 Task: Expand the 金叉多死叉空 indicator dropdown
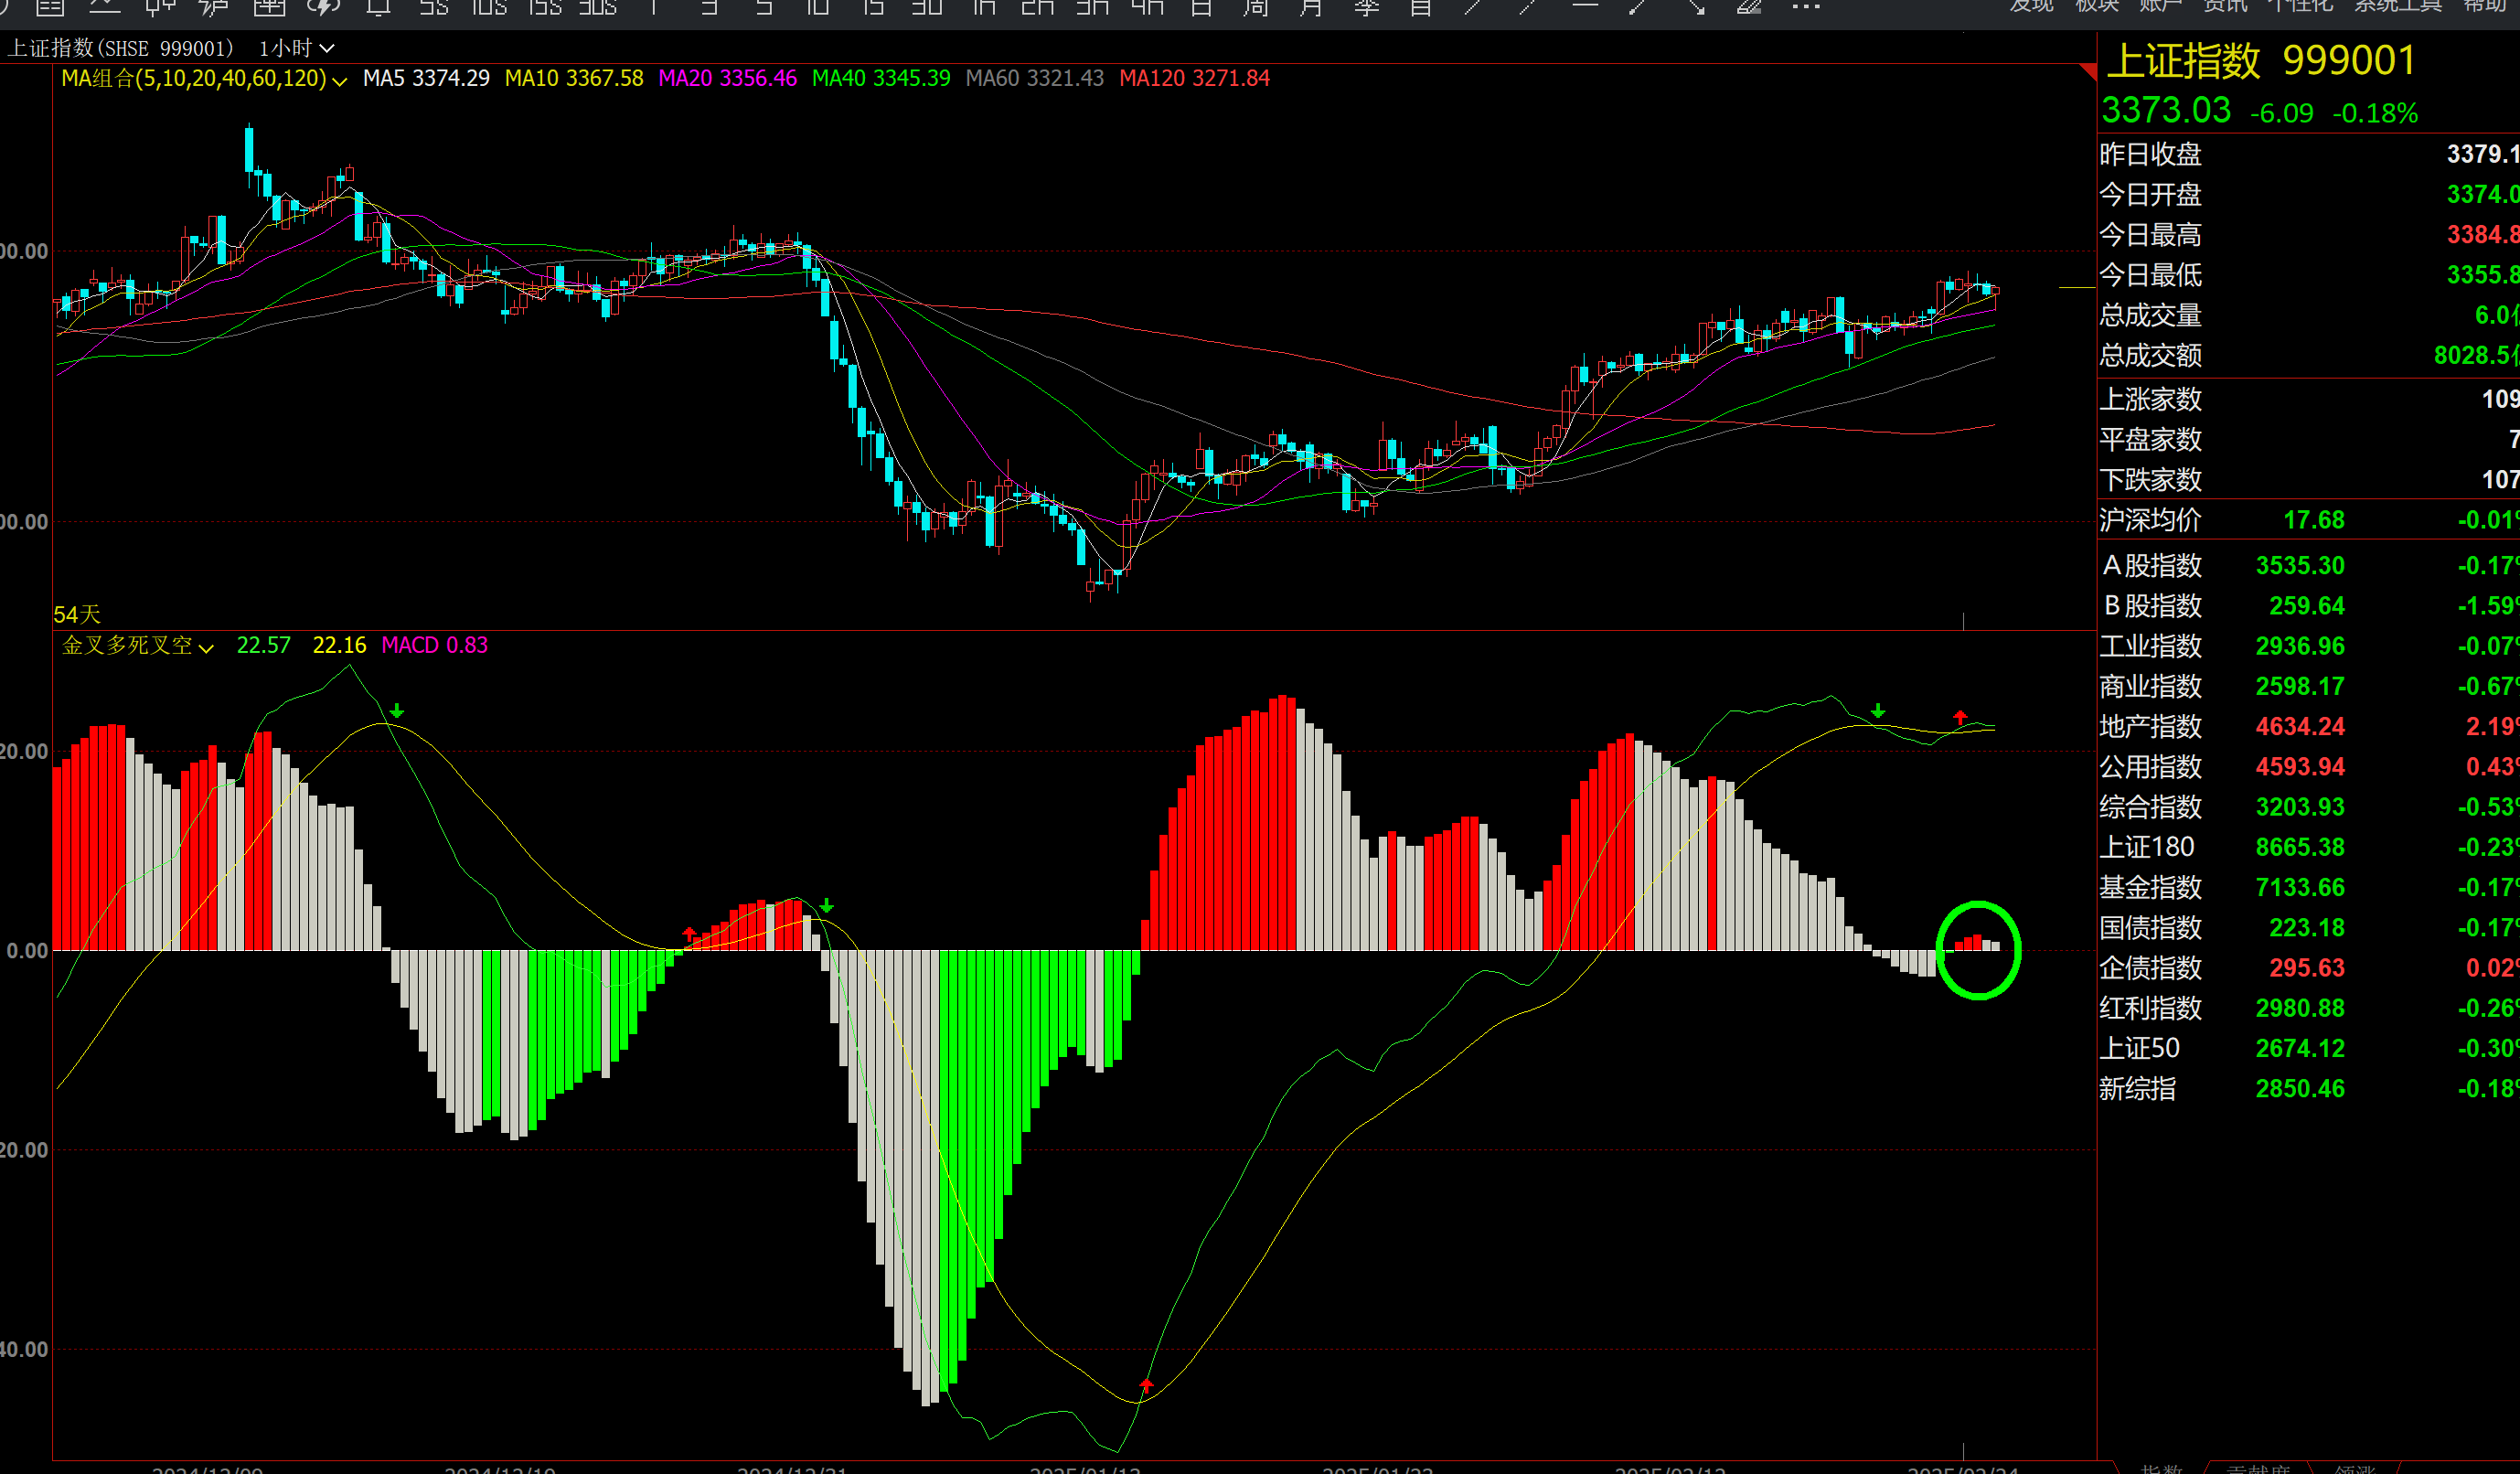click(x=206, y=648)
